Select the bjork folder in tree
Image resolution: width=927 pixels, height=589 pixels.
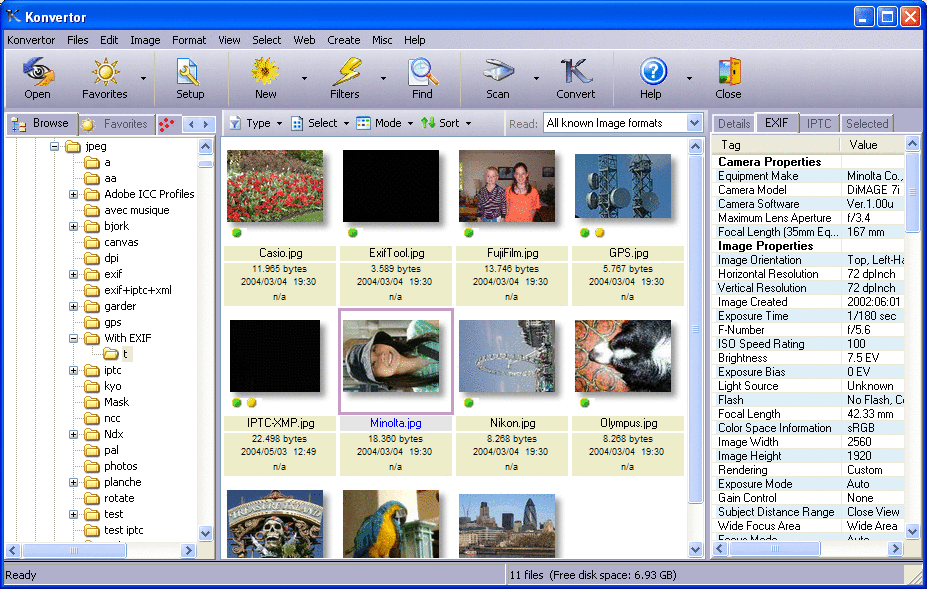117,226
